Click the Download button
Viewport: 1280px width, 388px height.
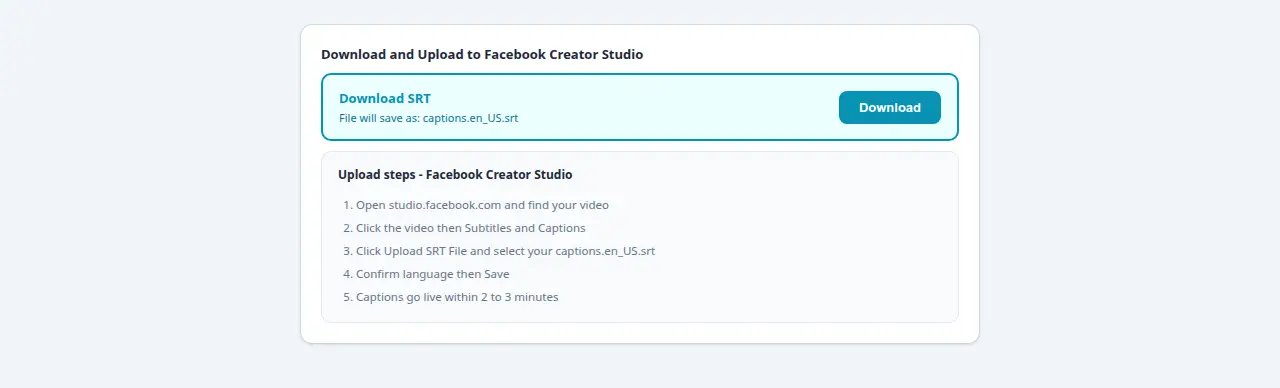(889, 107)
